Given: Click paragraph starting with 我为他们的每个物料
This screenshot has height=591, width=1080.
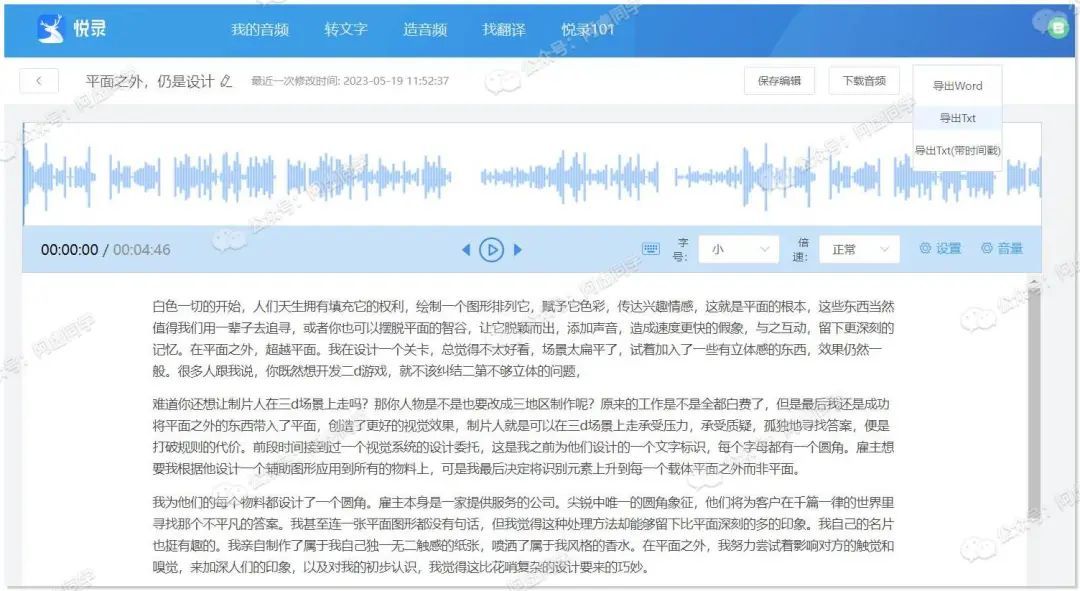Looking at the screenshot, I should coord(523,535).
